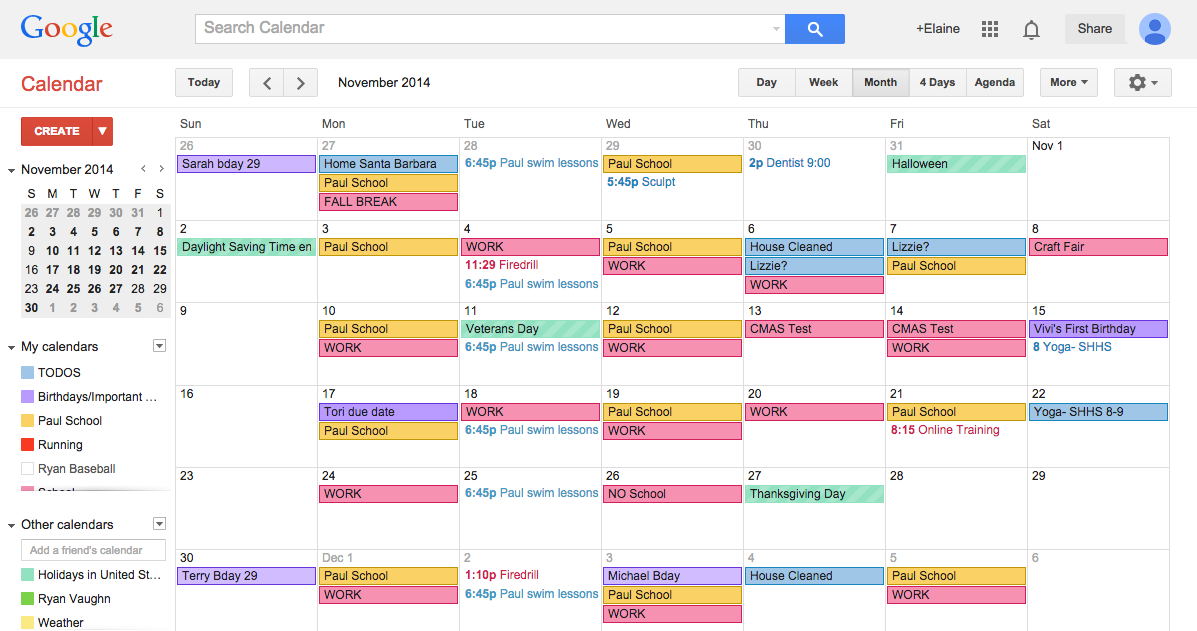Open the notifications bell icon
The height and width of the screenshot is (631, 1197).
coord(1031,30)
